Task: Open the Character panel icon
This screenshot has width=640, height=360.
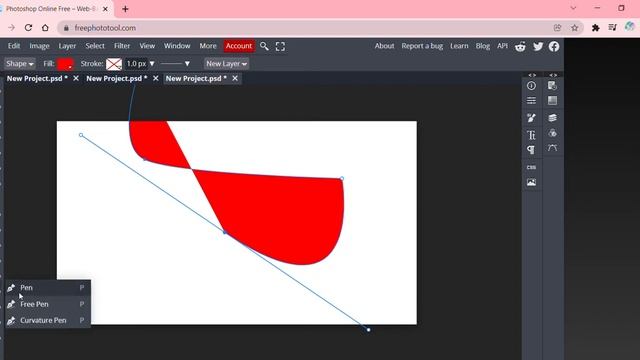Action: 531,135
